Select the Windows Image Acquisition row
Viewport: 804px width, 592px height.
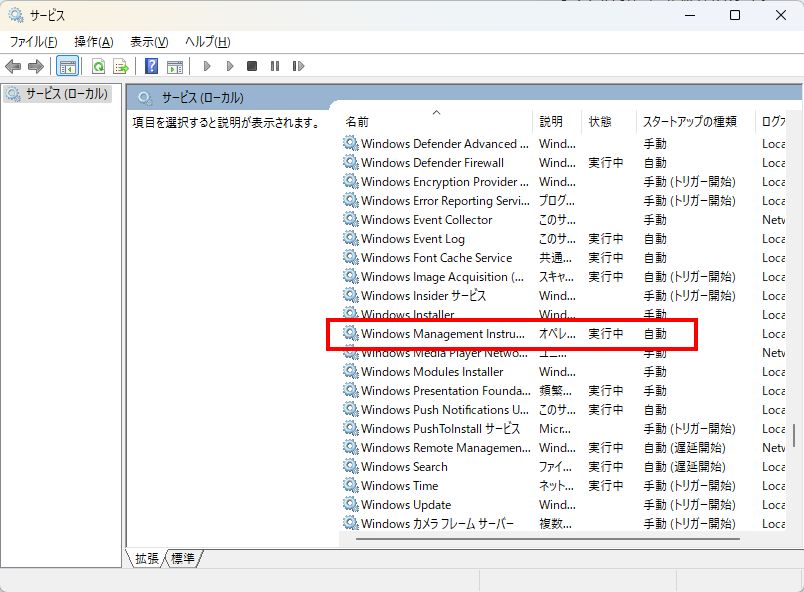point(563,276)
